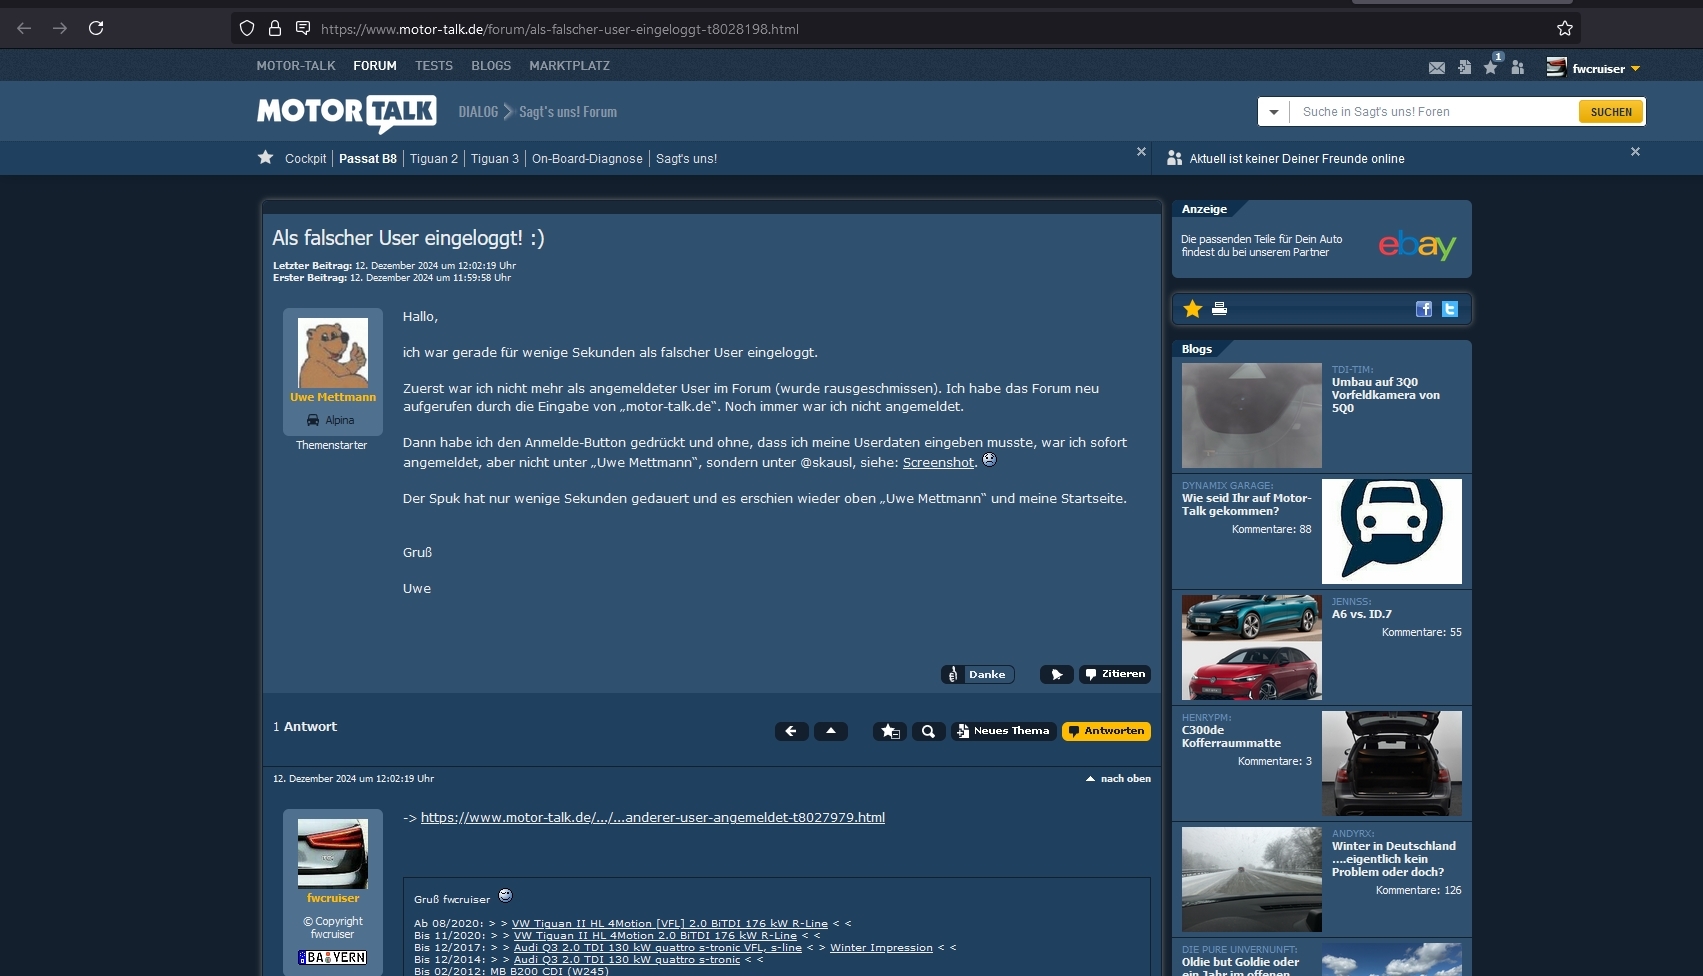
Task: Click the up arrow button beside back arrow
Action: point(831,731)
